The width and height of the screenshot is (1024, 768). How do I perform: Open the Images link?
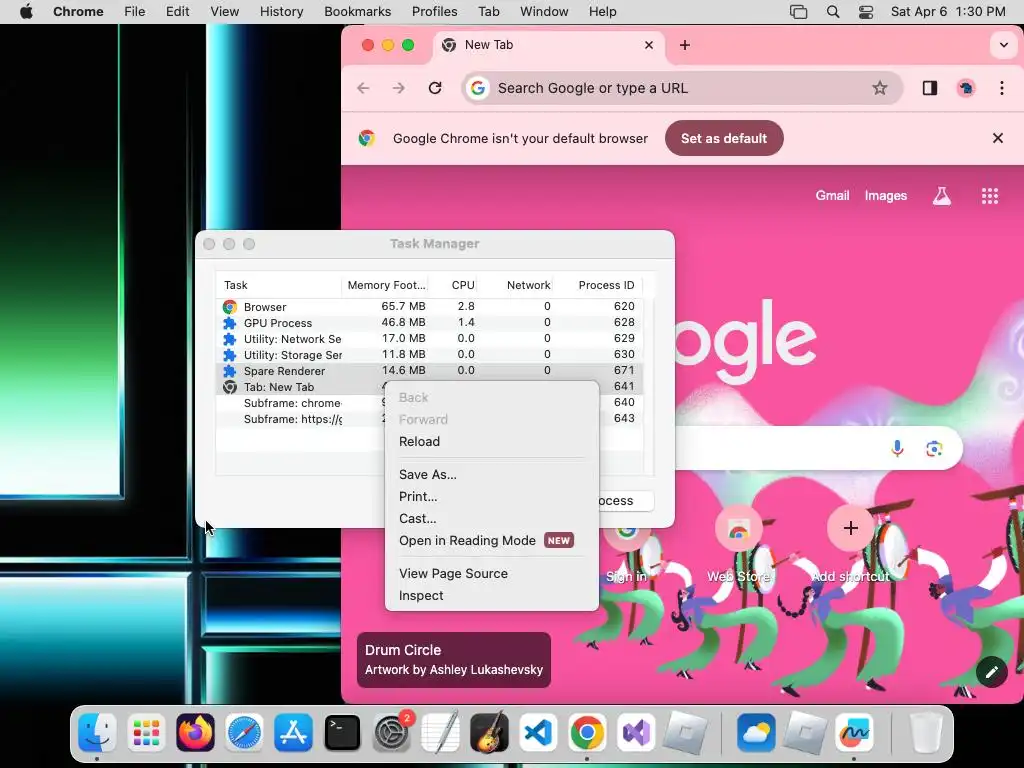pyautogui.click(x=886, y=196)
